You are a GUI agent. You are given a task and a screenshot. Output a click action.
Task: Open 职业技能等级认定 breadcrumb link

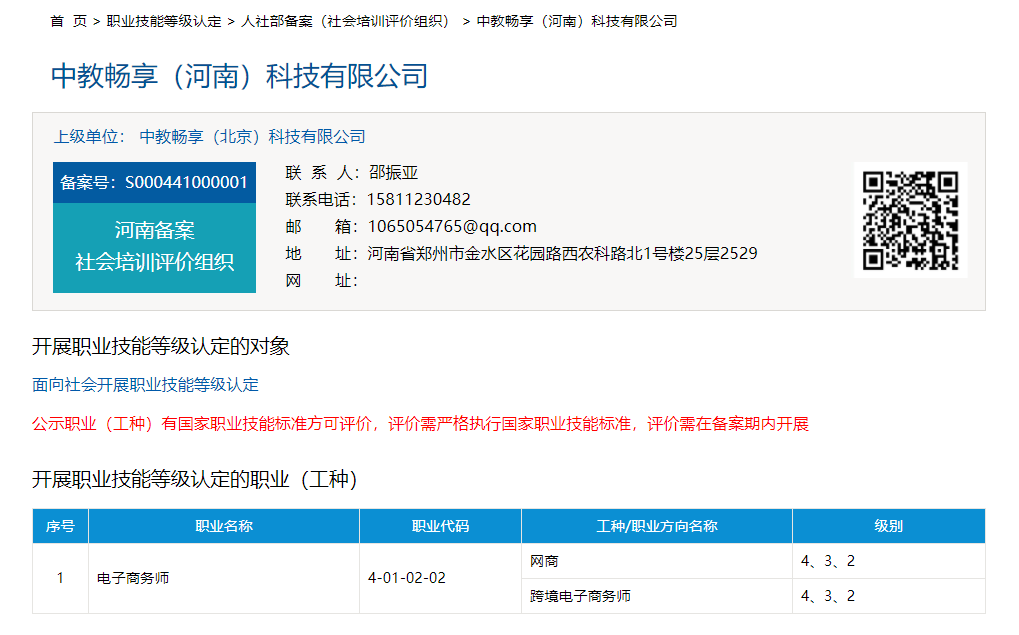[164, 21]
